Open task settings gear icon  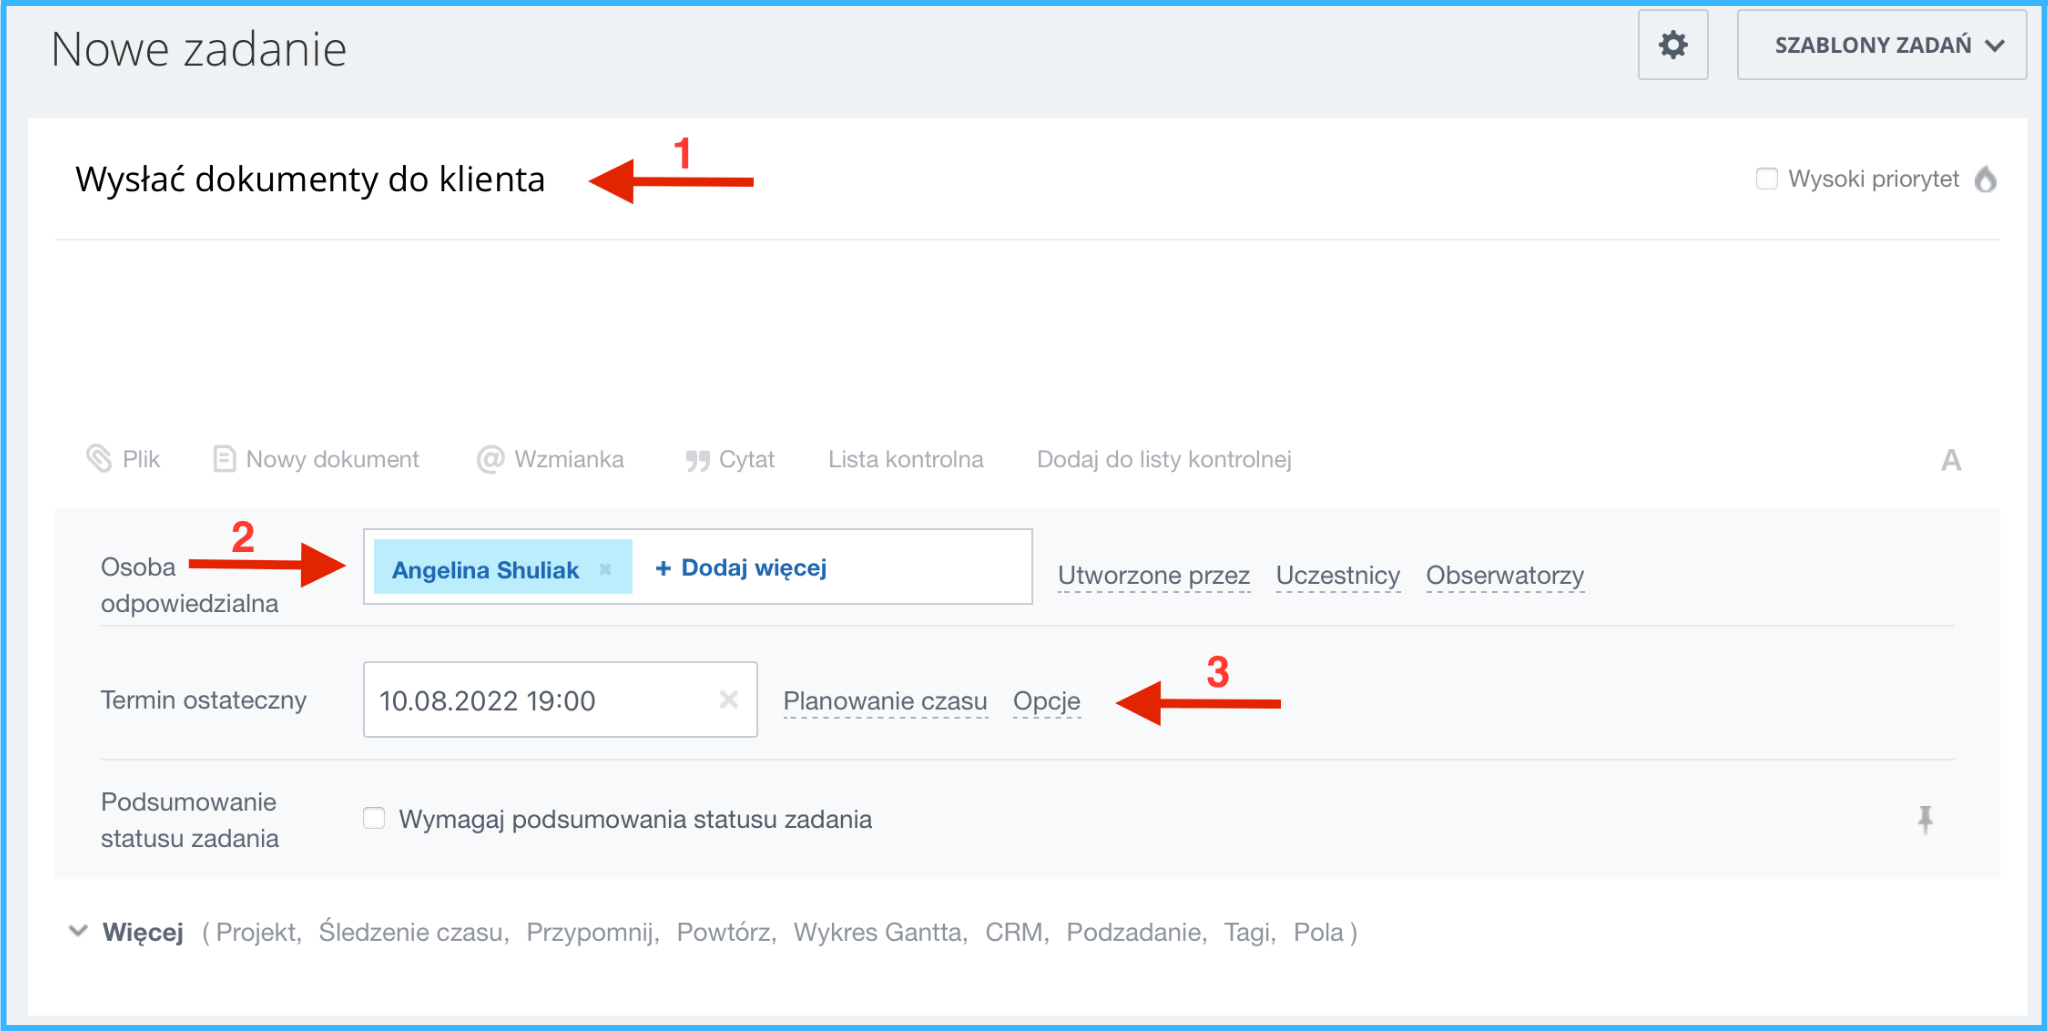click(x=1672, y=45)
